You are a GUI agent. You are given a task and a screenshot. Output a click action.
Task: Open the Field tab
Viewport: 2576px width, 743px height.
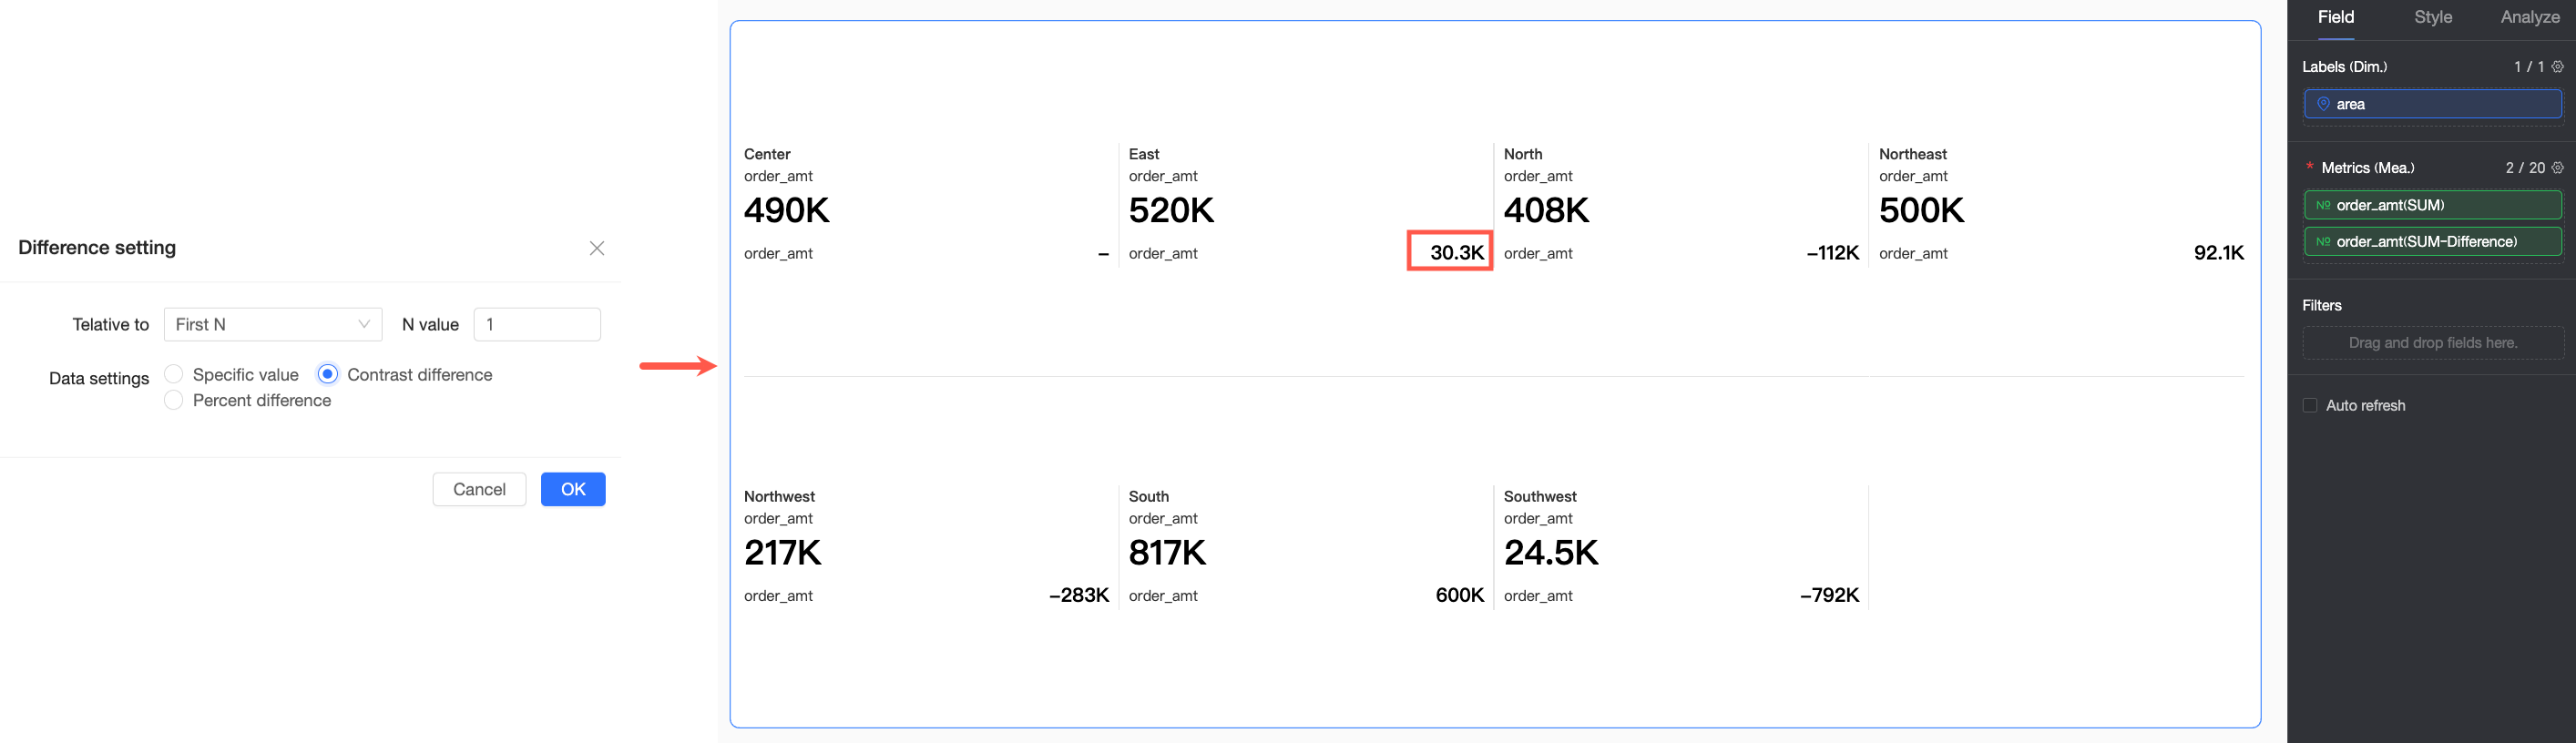pos(2336,17)
